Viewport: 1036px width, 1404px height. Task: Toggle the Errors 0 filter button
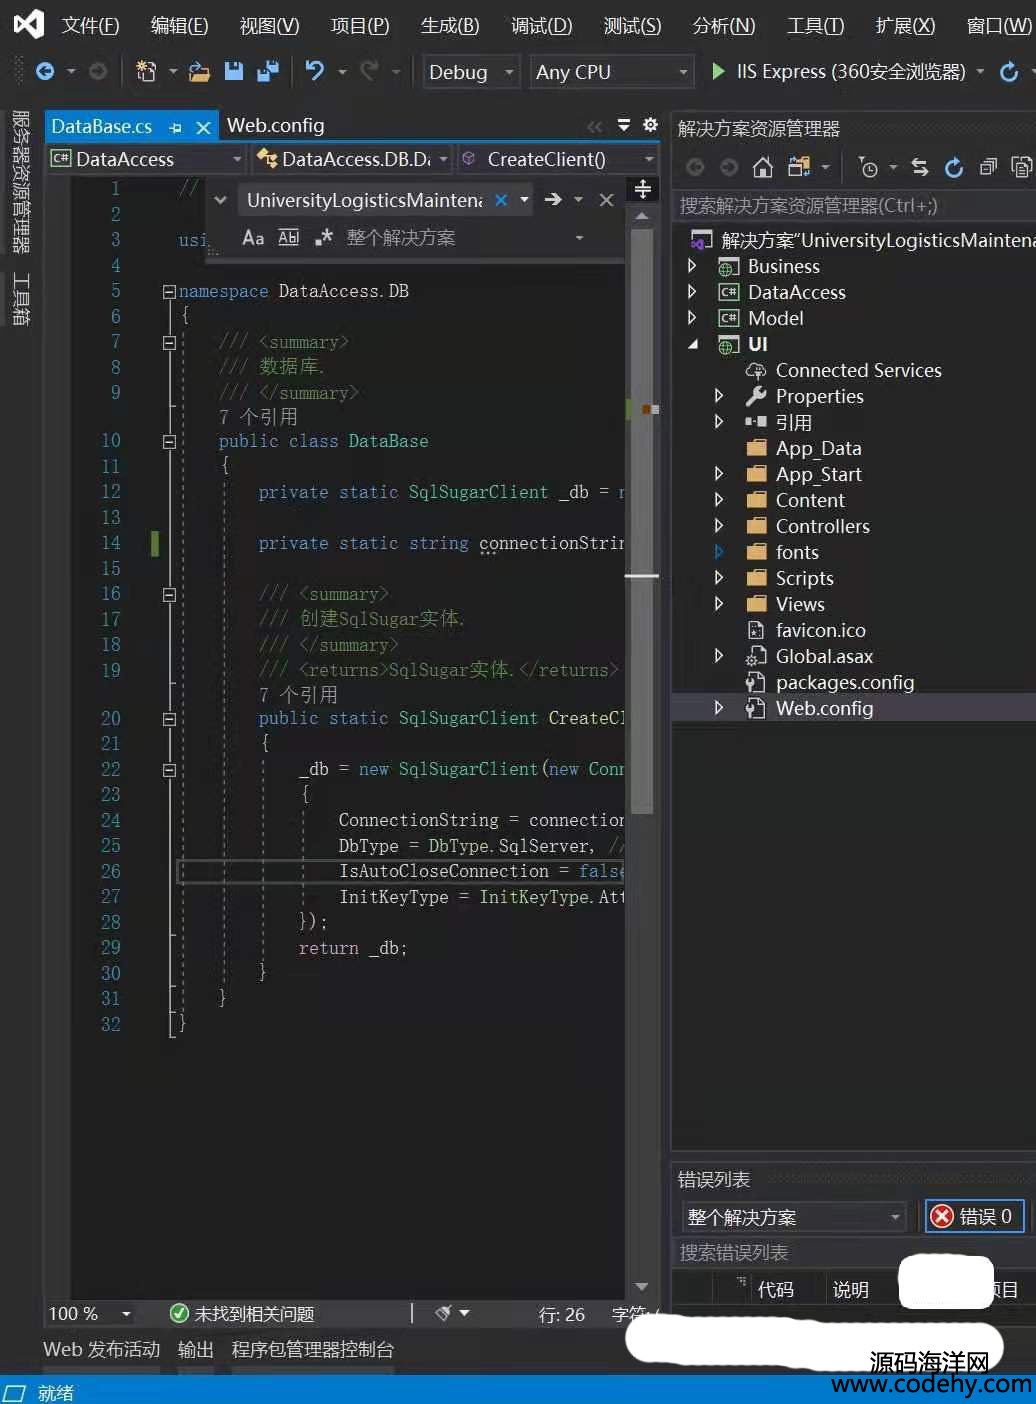[974, 1216]
